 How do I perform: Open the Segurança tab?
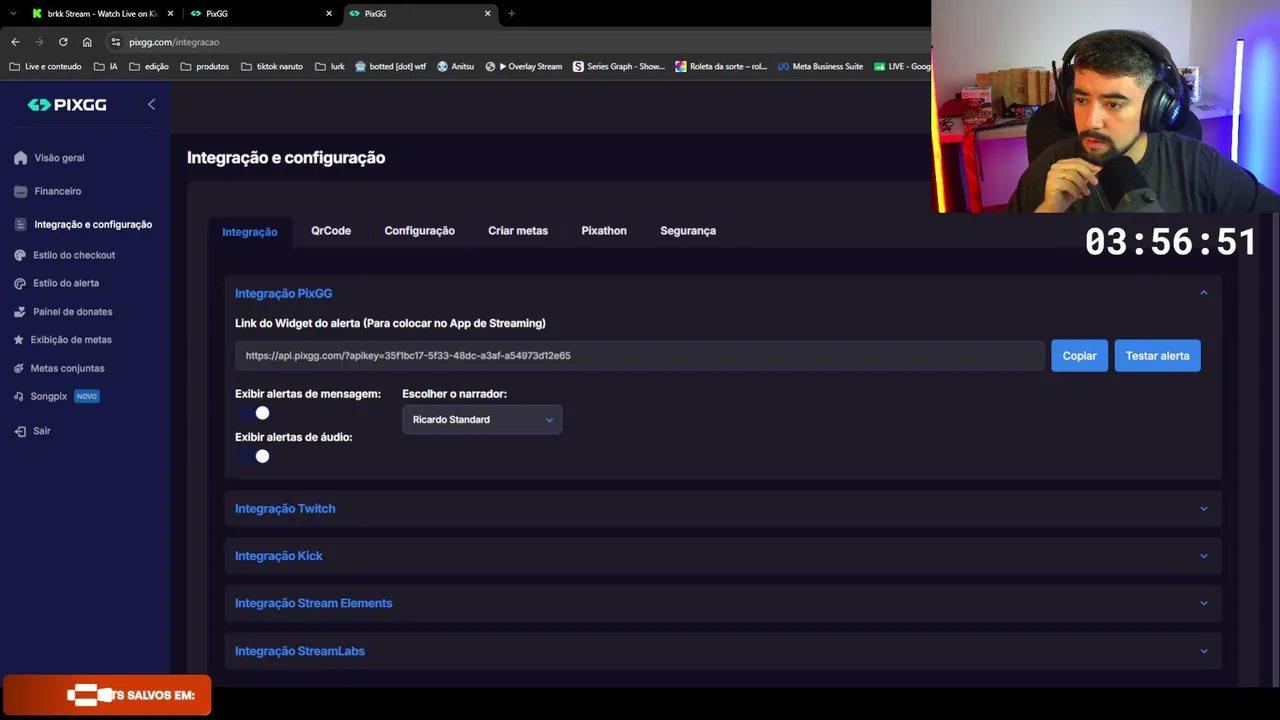(x=688, y=231)
